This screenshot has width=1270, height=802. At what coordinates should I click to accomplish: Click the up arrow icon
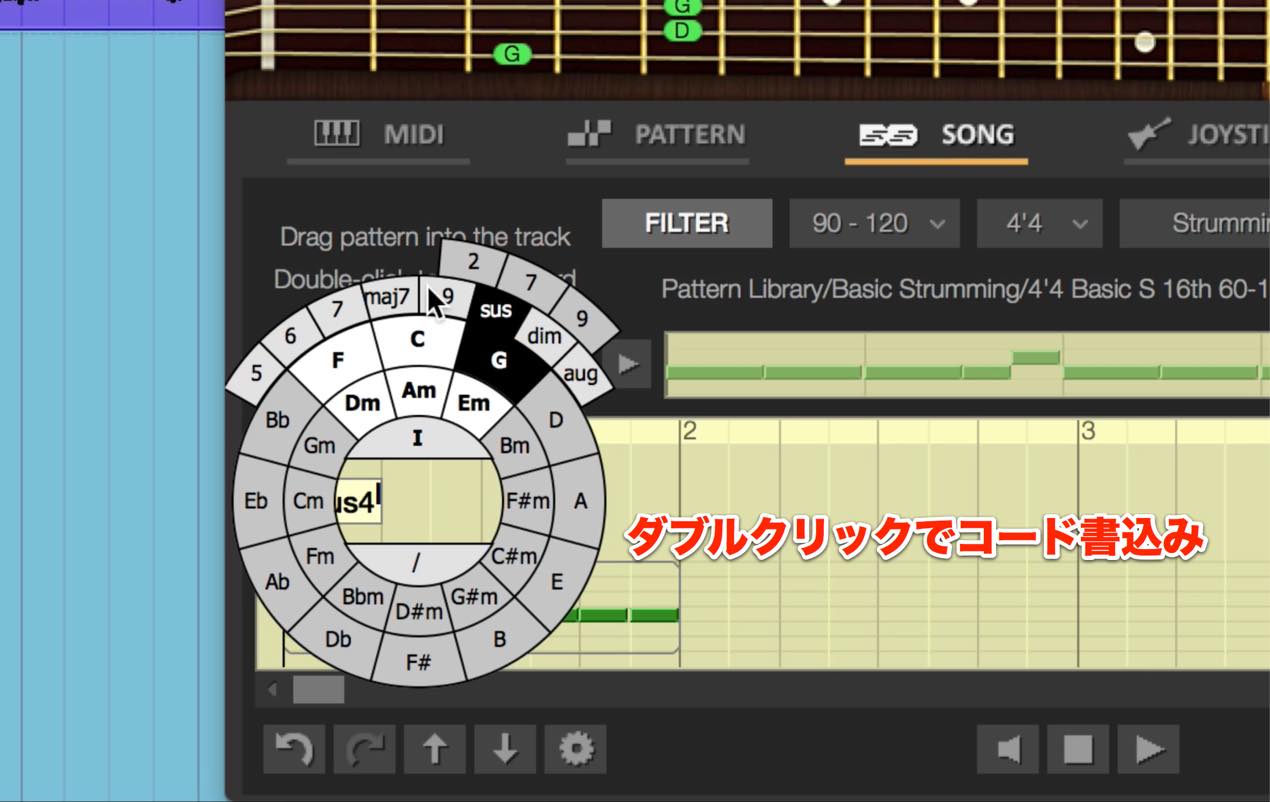coord(434,749)
